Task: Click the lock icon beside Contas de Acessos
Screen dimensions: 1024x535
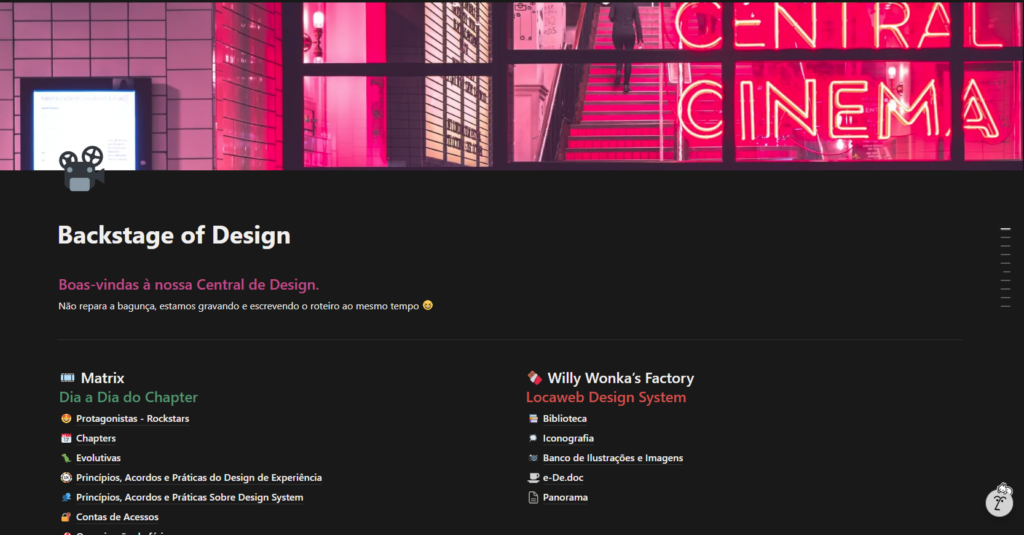Action: pyautogui.click(x=66, y=517)
